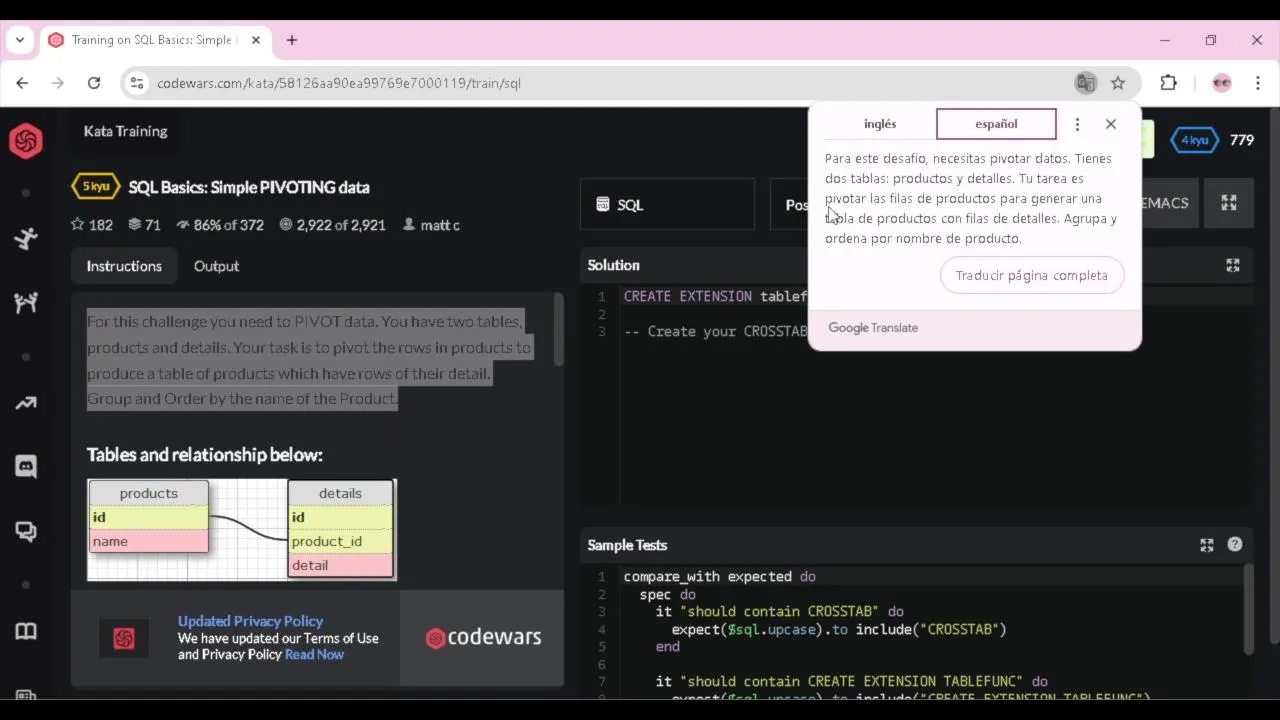Click the Read Now privacy policy link
This screenshot has height=720, width=1280.
(314, 654)
